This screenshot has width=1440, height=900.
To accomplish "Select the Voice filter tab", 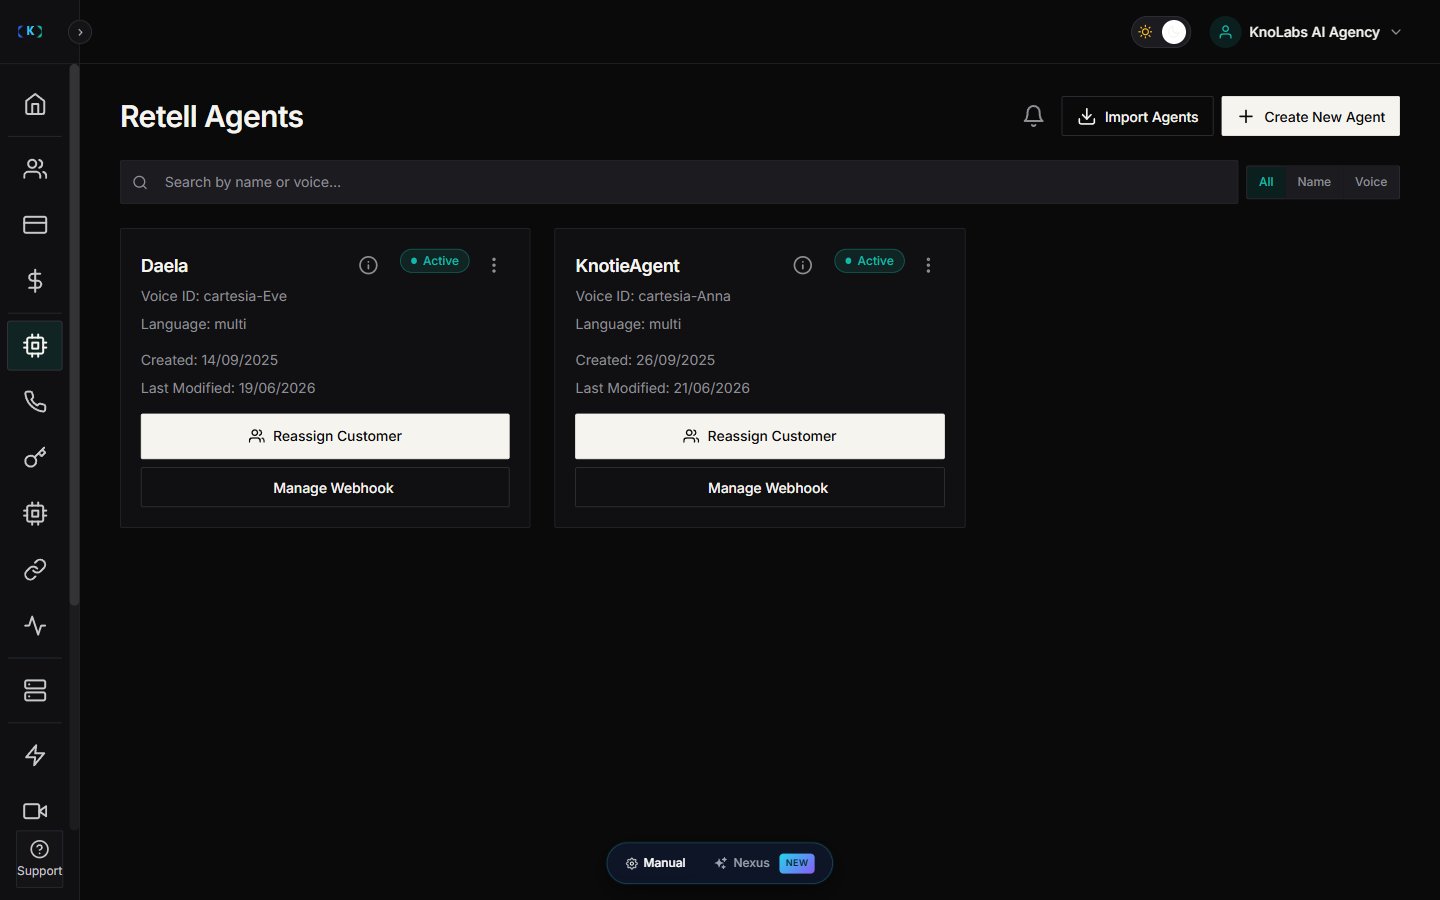I will pyautogui.click(x=1371, y=182).
